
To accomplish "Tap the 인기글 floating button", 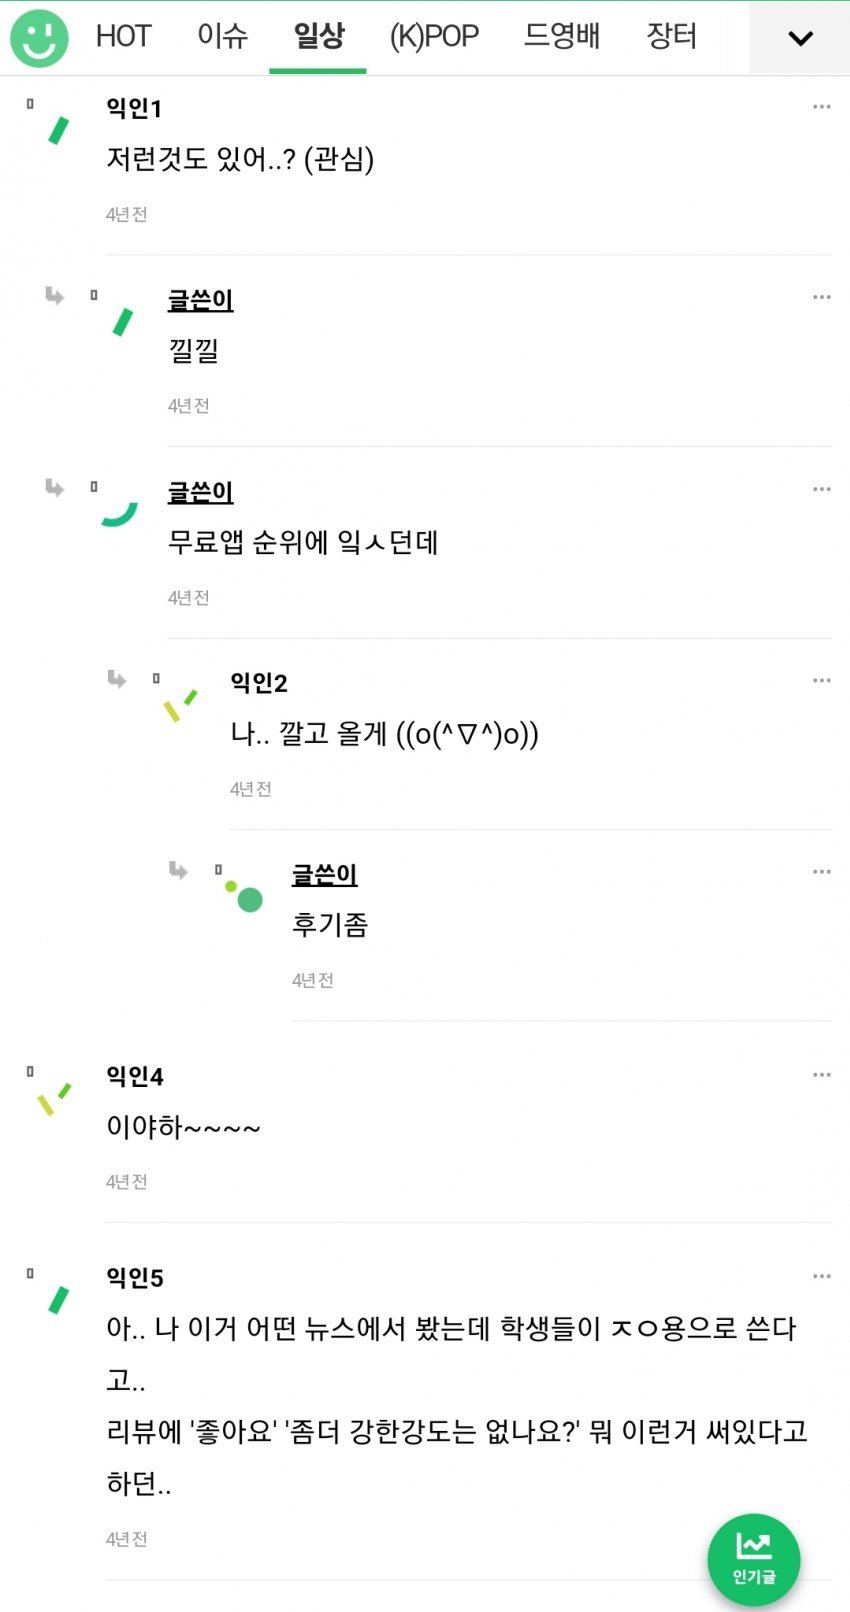I will pos(754,1558).
